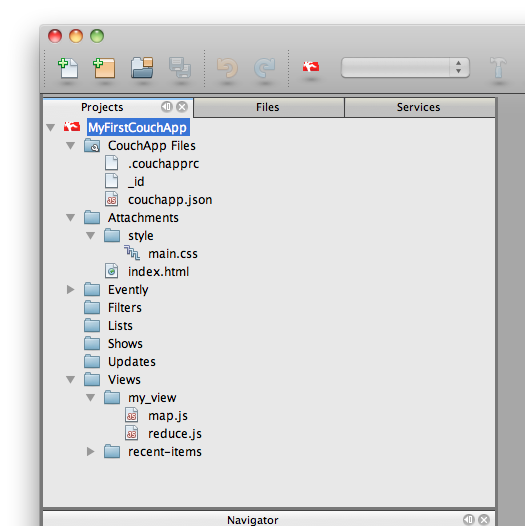Select the _id file
Image resolution: width=525 pixels, height=526 pixels.
[136, 182]
